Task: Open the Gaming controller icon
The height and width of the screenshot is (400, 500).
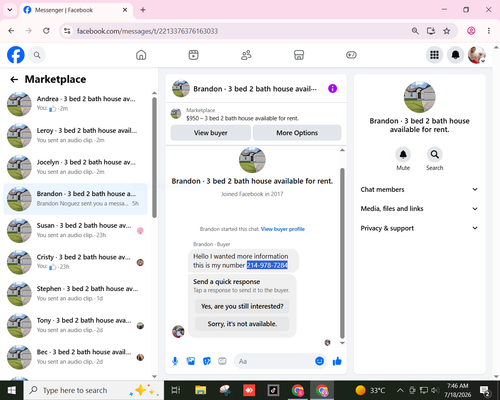Action: click(x=351, y=55)
